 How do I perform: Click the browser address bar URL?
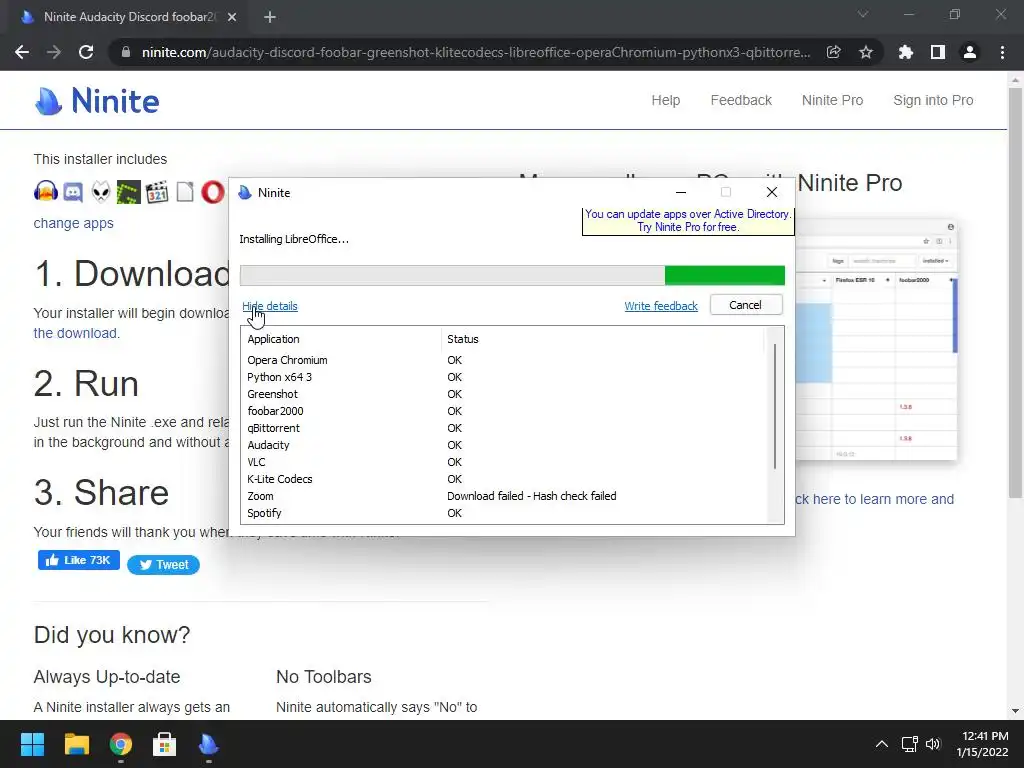pyautogui.click(x=475, y=52)
